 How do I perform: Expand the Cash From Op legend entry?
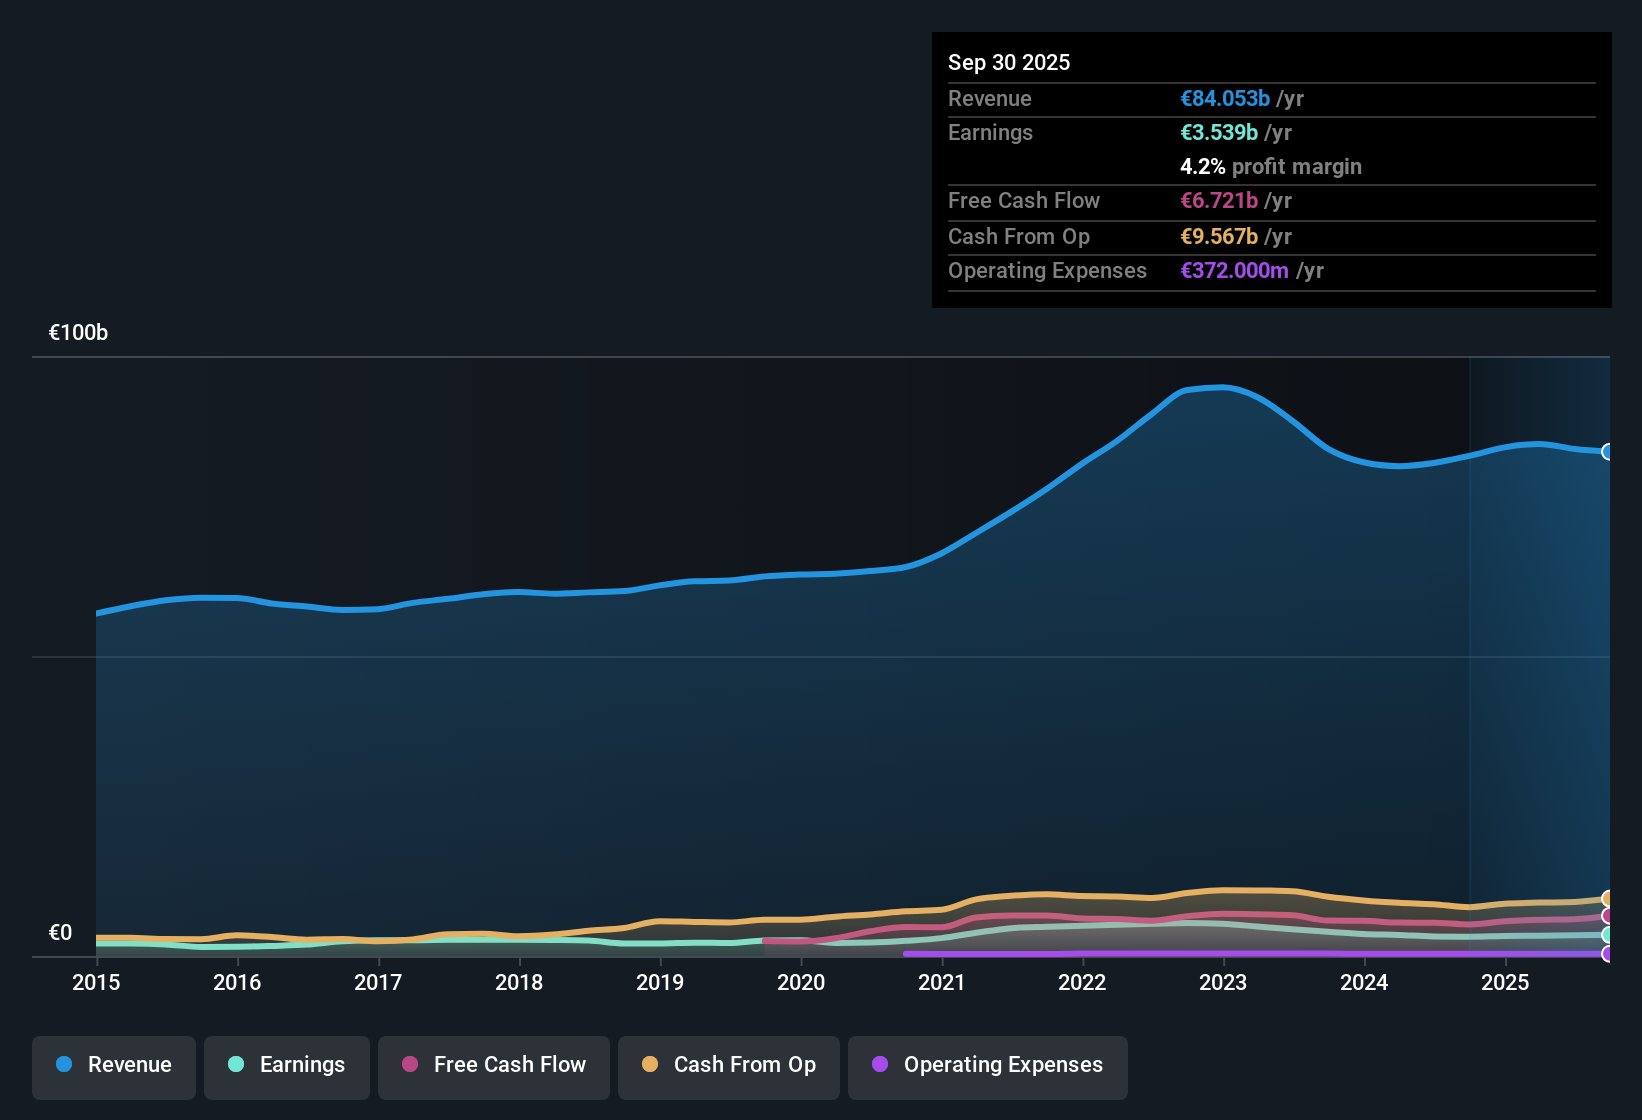pos(728,1065)
